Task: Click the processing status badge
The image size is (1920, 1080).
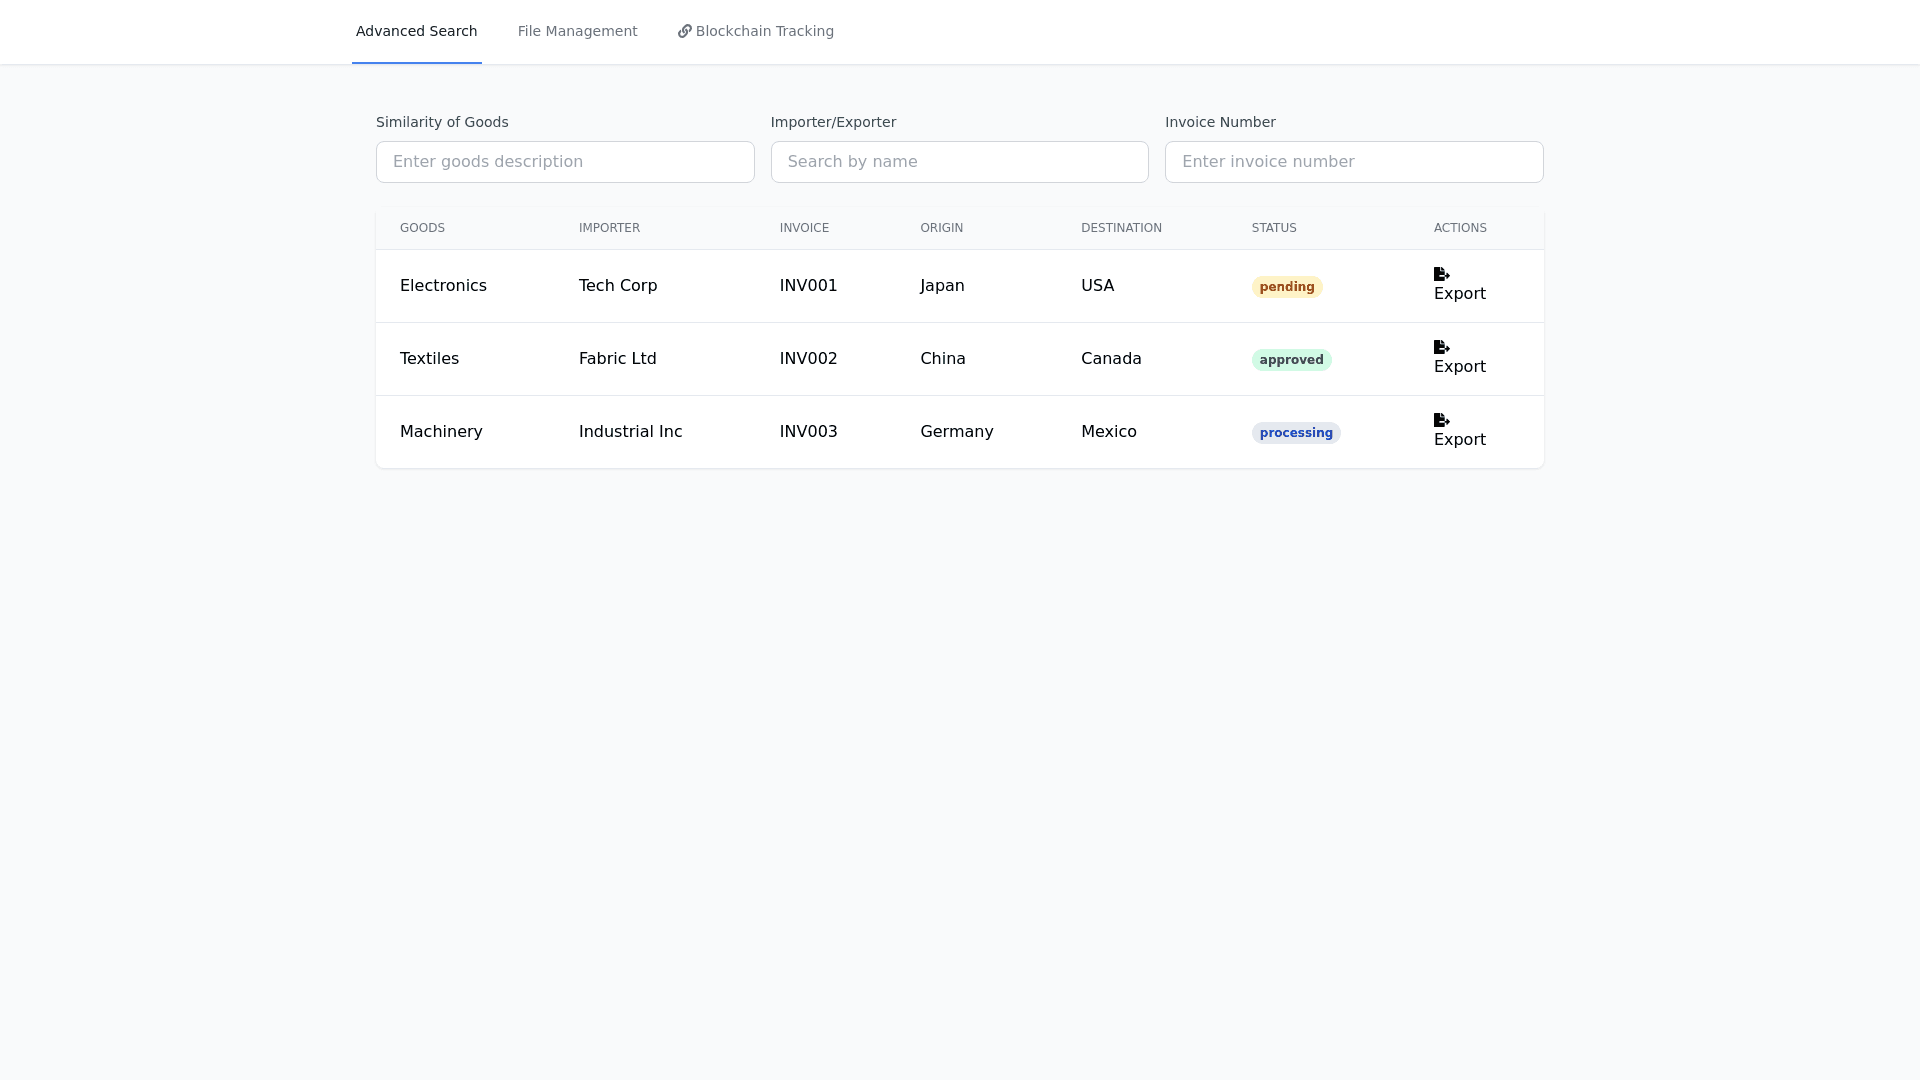Action: 1295,433
